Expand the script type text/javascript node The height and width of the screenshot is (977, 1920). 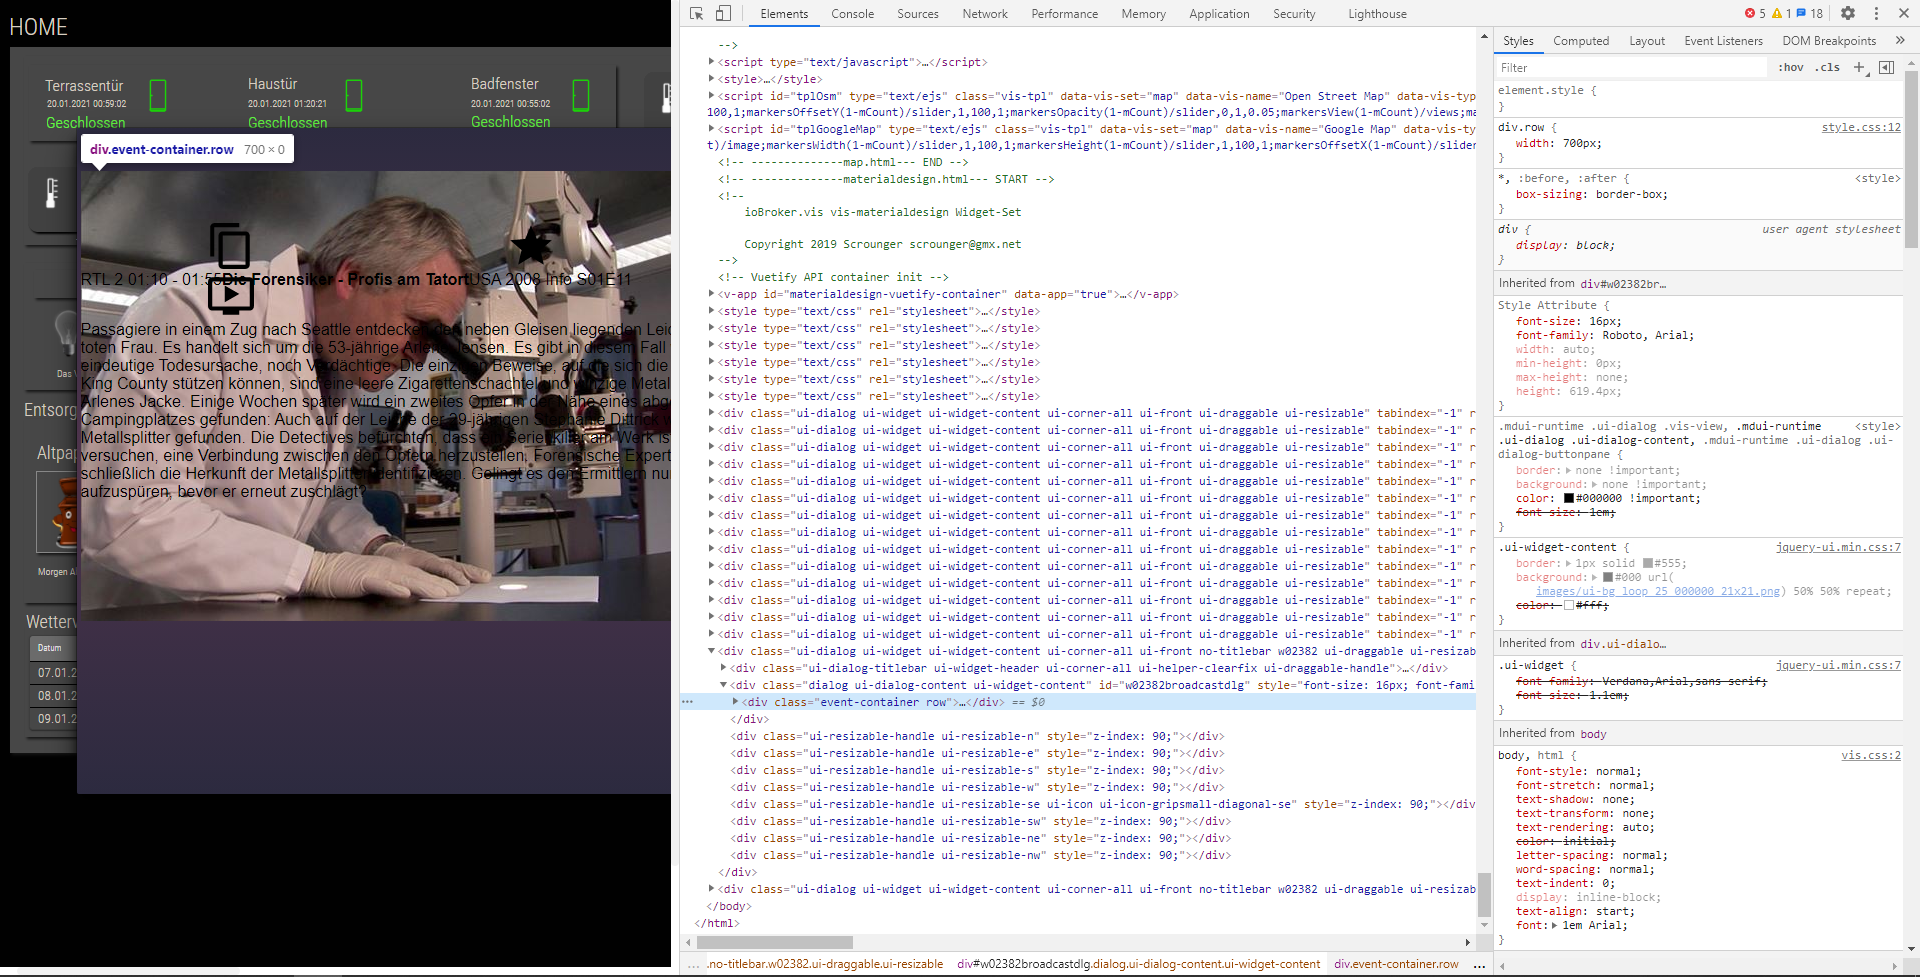pyautogui.click(x=712, y=62)
